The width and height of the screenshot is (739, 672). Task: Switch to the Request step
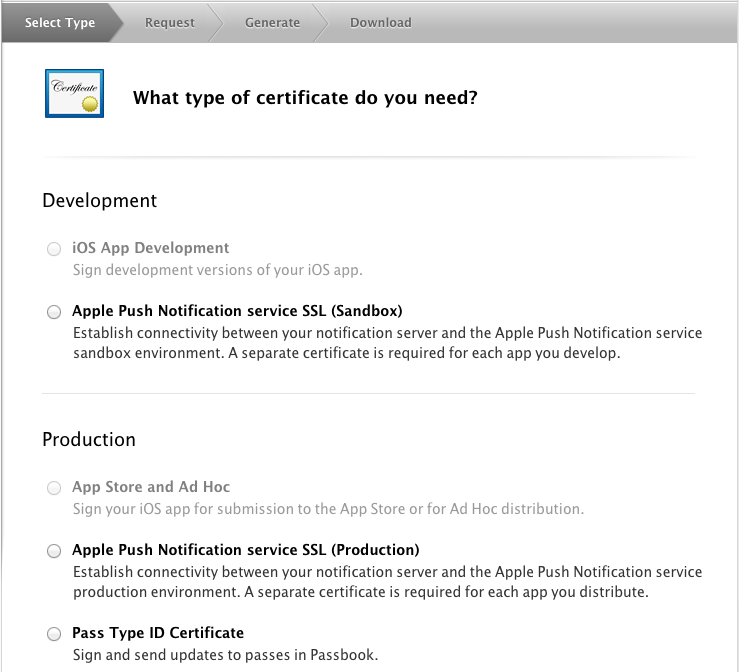[x=170, y=22]
